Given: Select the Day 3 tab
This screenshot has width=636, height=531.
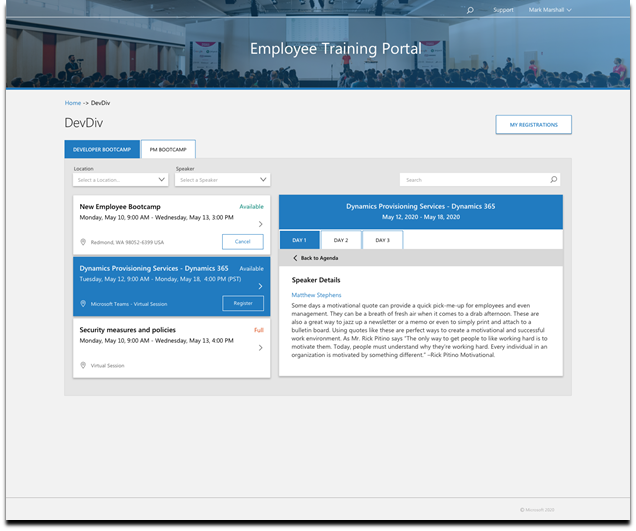Looking at the screenshot, I should click(382, 240).
